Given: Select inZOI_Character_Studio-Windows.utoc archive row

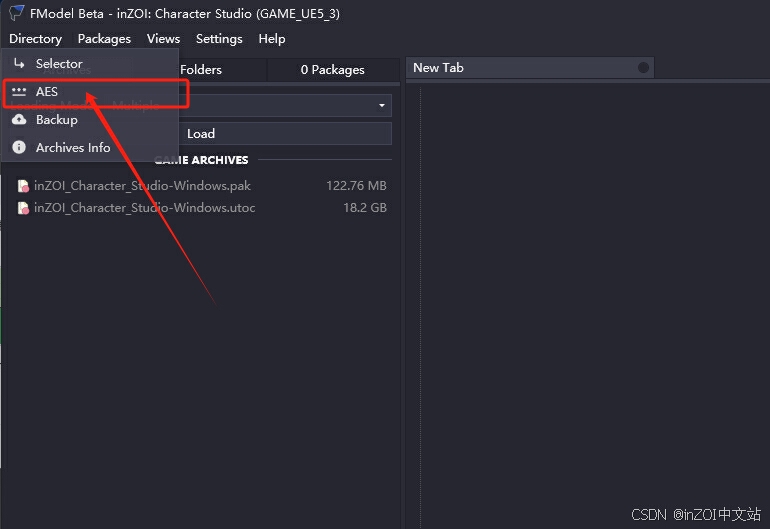Looking at the screenshot, I should [x=201, y=208].
